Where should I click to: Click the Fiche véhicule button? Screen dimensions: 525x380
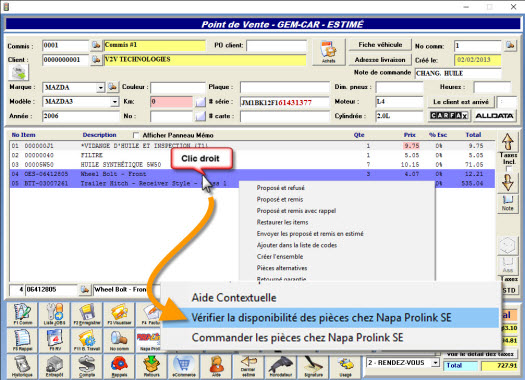380,45
